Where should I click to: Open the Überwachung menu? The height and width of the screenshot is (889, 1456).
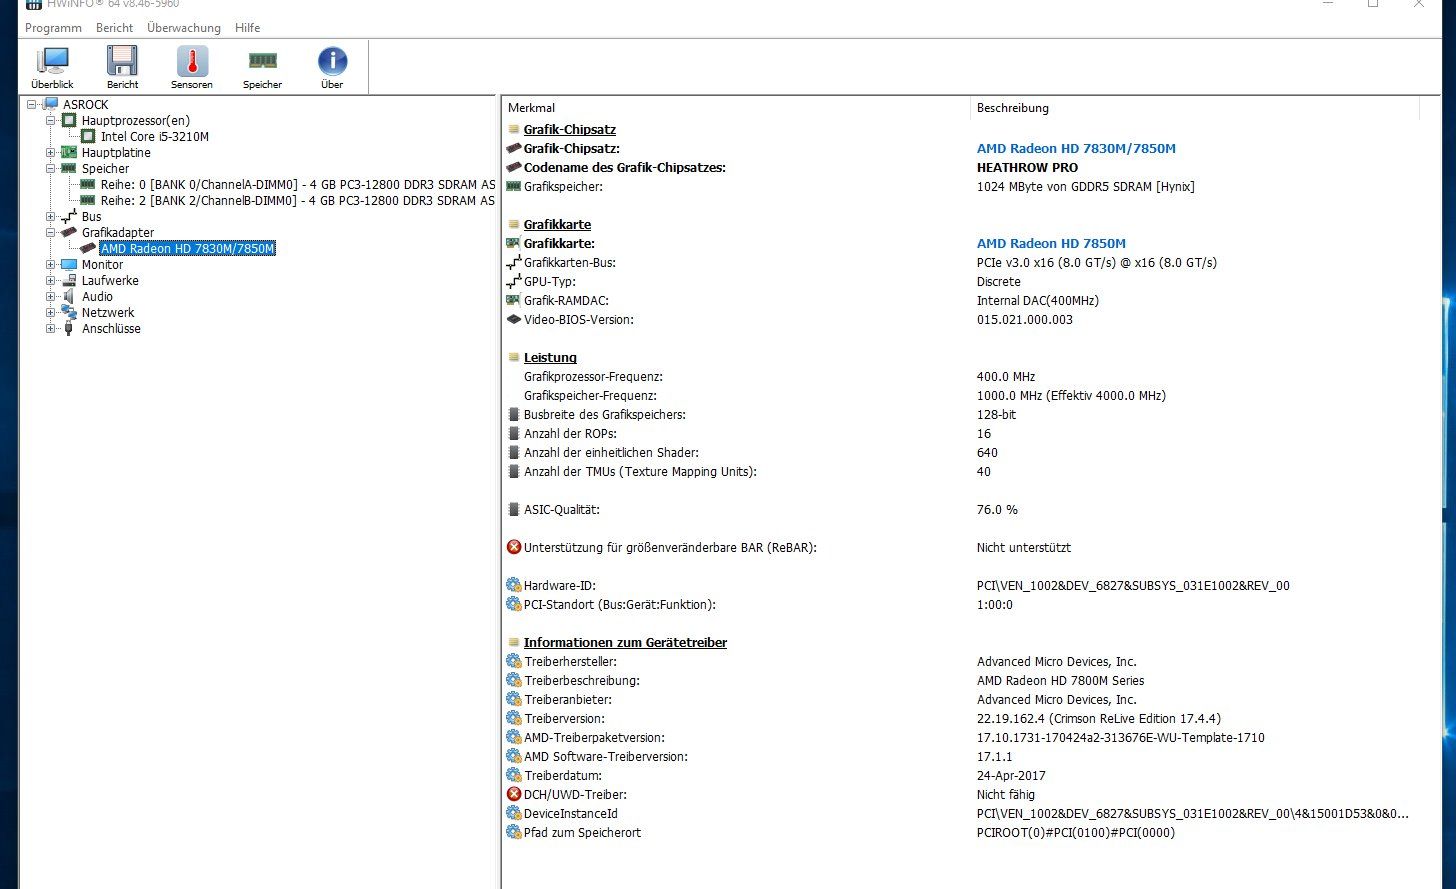point(184,28)
